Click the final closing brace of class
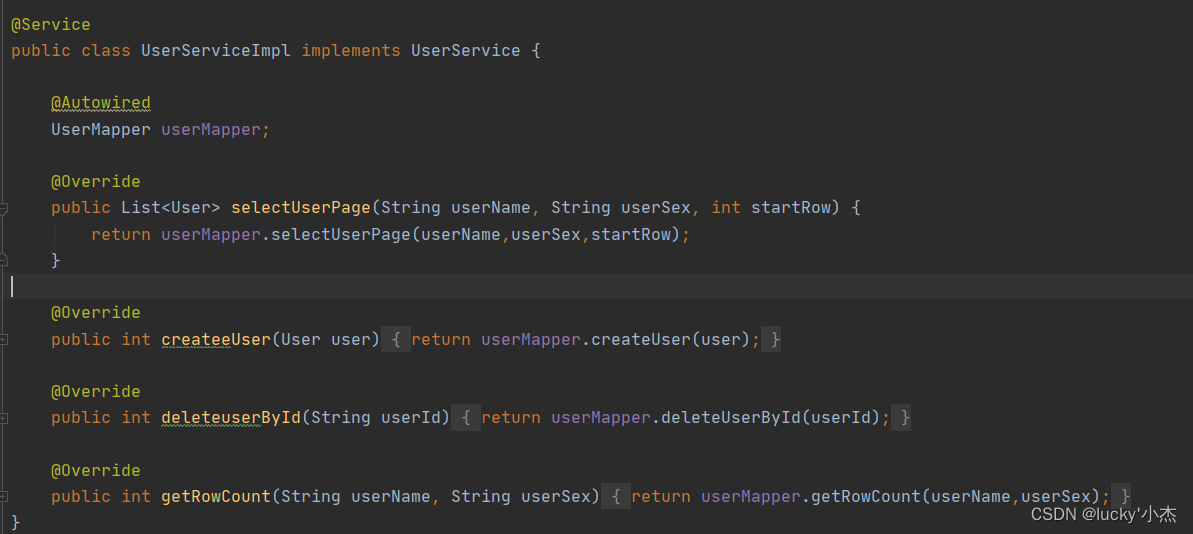Viewport: 1193px width, 534px height. click(15, 523)
